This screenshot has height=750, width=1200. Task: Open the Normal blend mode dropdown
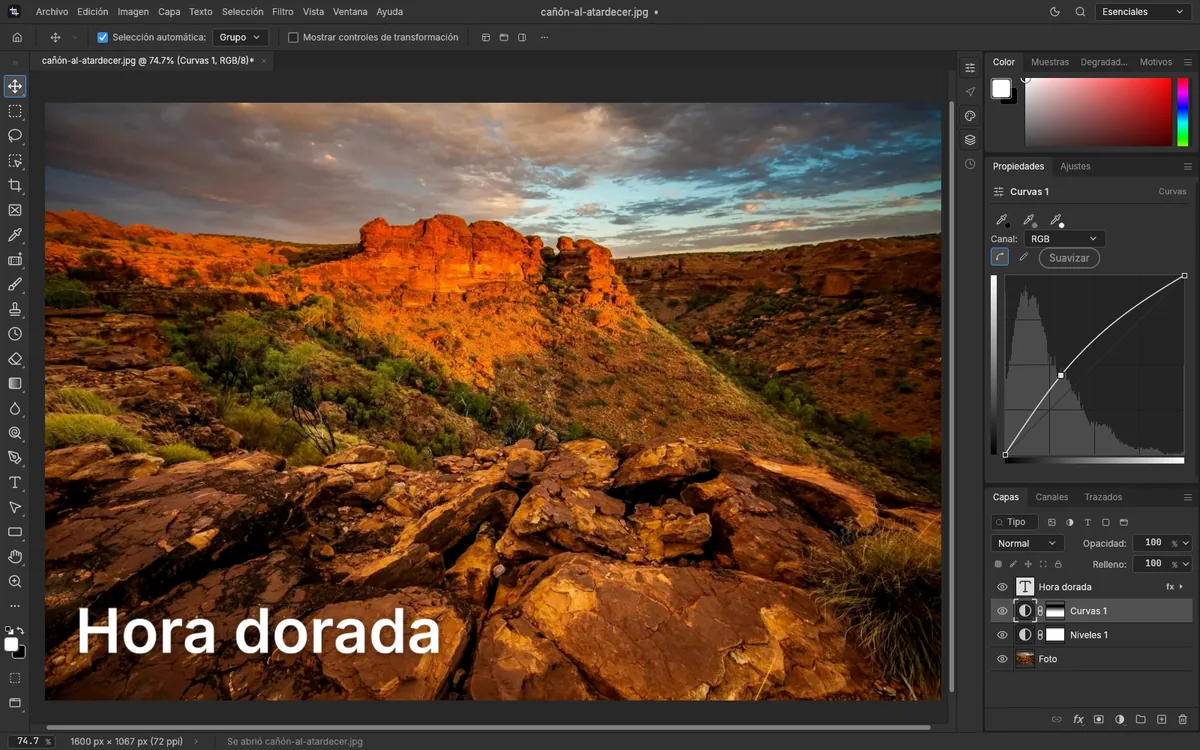(1027, 543)
